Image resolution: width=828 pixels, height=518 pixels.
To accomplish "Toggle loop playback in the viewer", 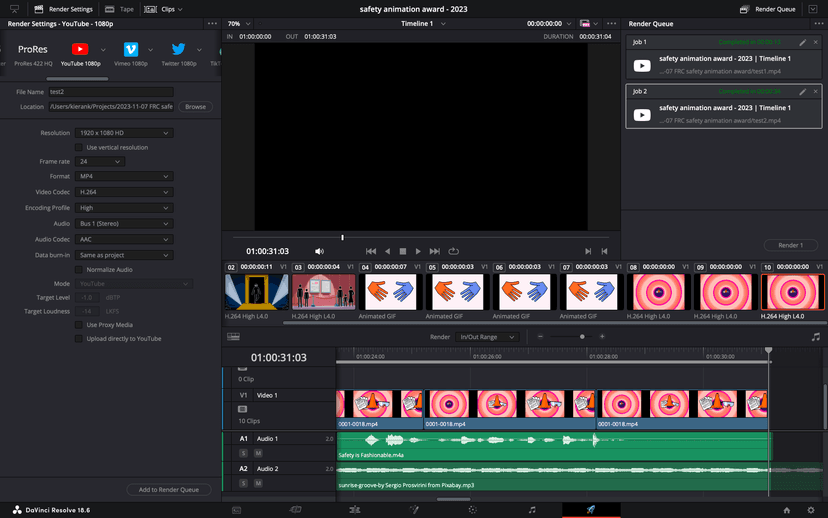I will pos(453,251).
